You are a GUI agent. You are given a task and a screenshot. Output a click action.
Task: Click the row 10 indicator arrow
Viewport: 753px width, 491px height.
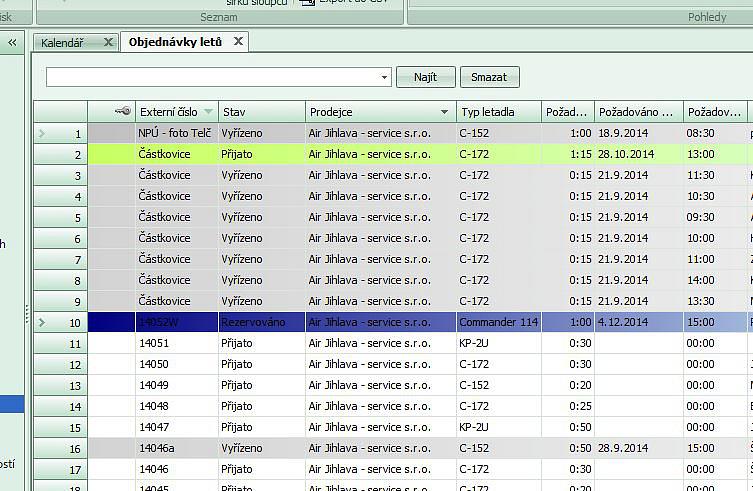(41, 322)
